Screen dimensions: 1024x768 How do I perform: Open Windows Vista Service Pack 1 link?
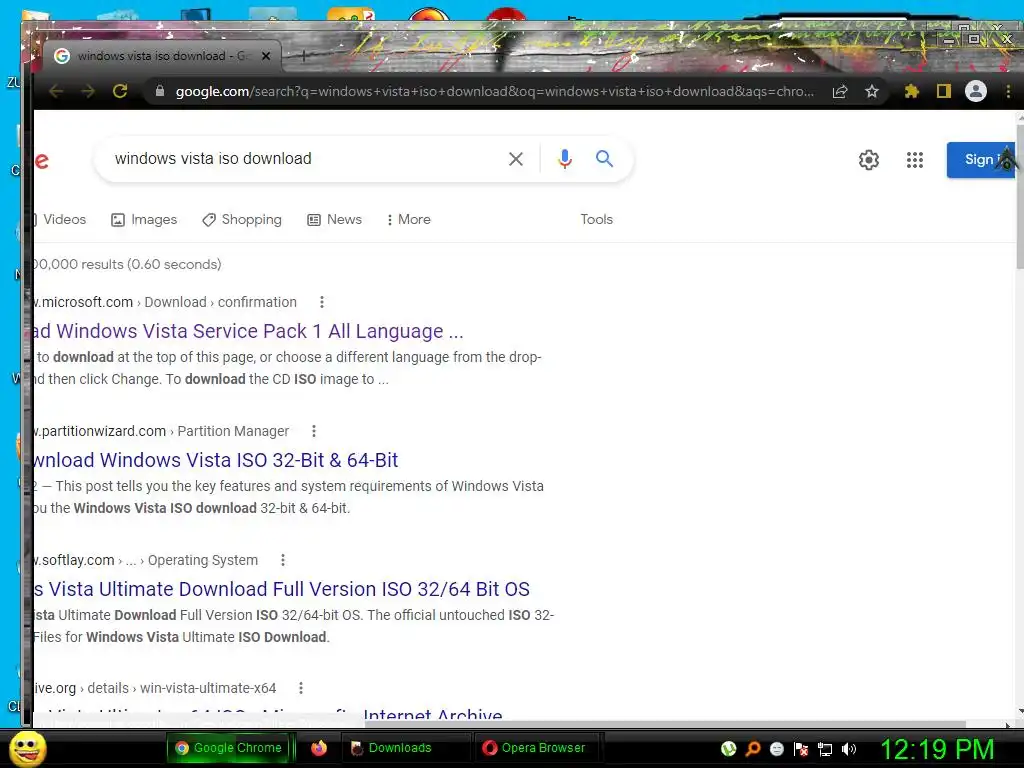(x=248, y=331)
